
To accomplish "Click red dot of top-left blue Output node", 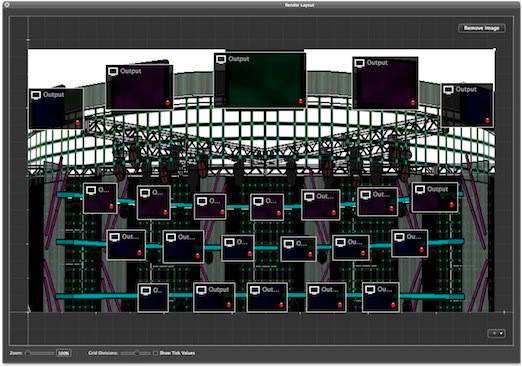I will coord(77,123).
